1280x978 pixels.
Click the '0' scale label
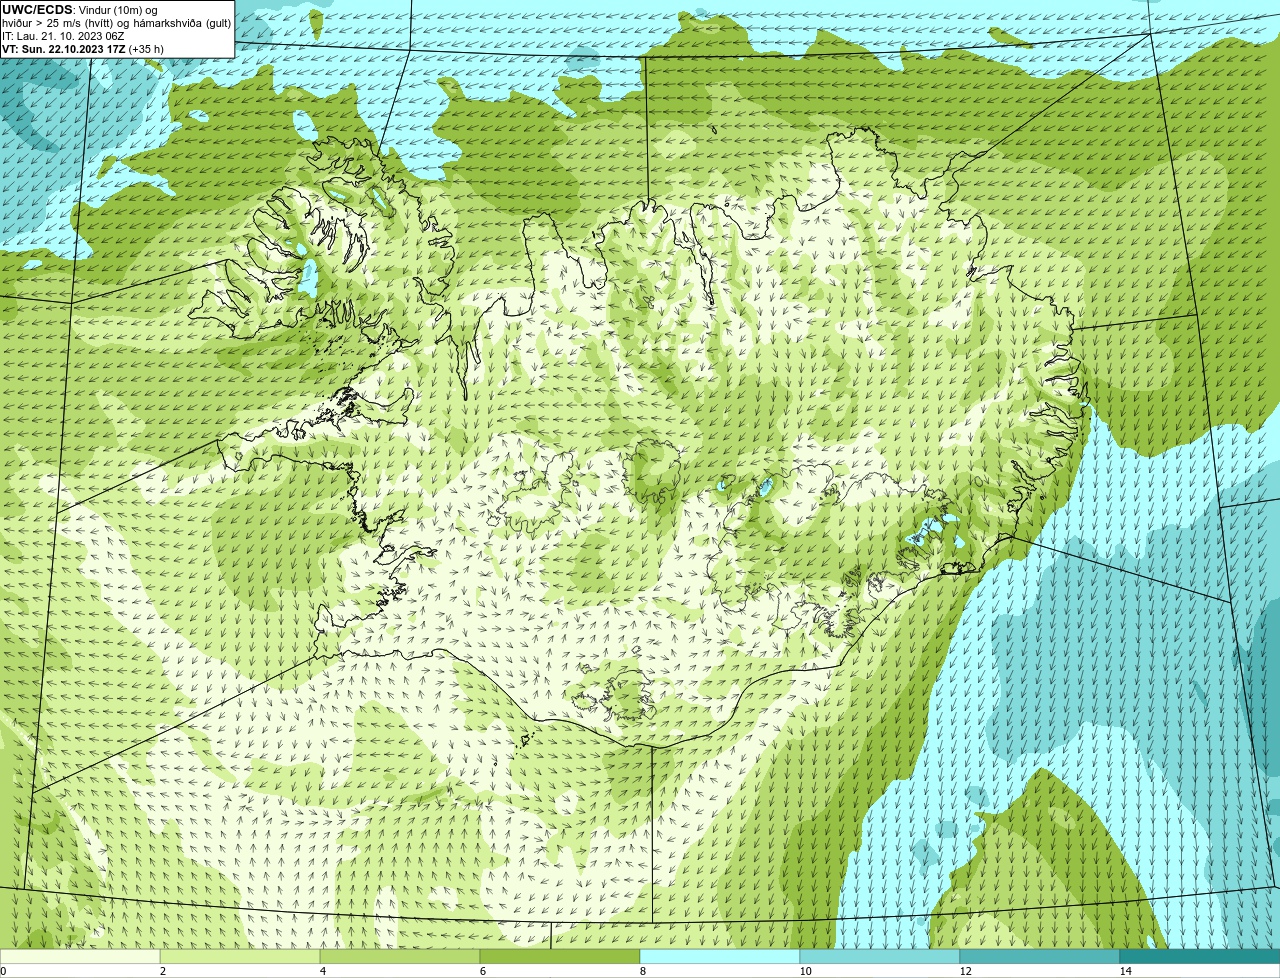[3, 971]
